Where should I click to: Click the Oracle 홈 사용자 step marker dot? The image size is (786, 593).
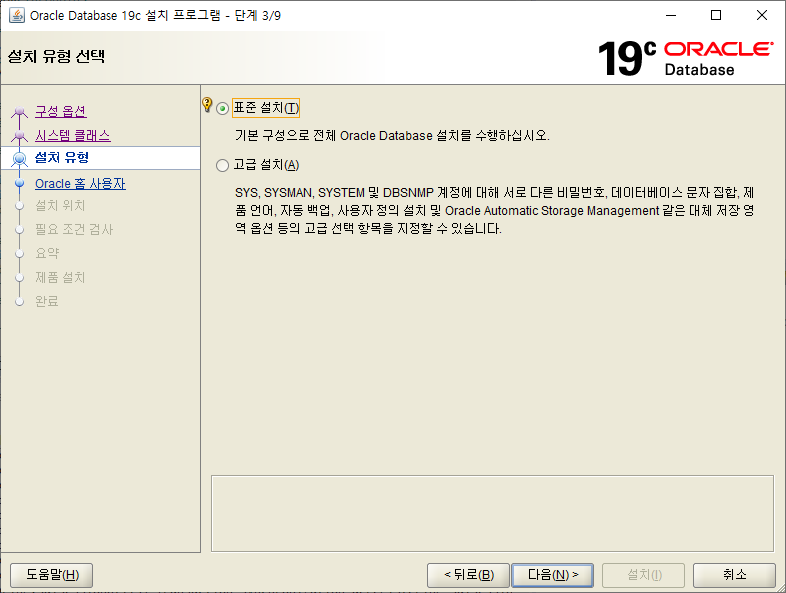click(x=20, y=183)
